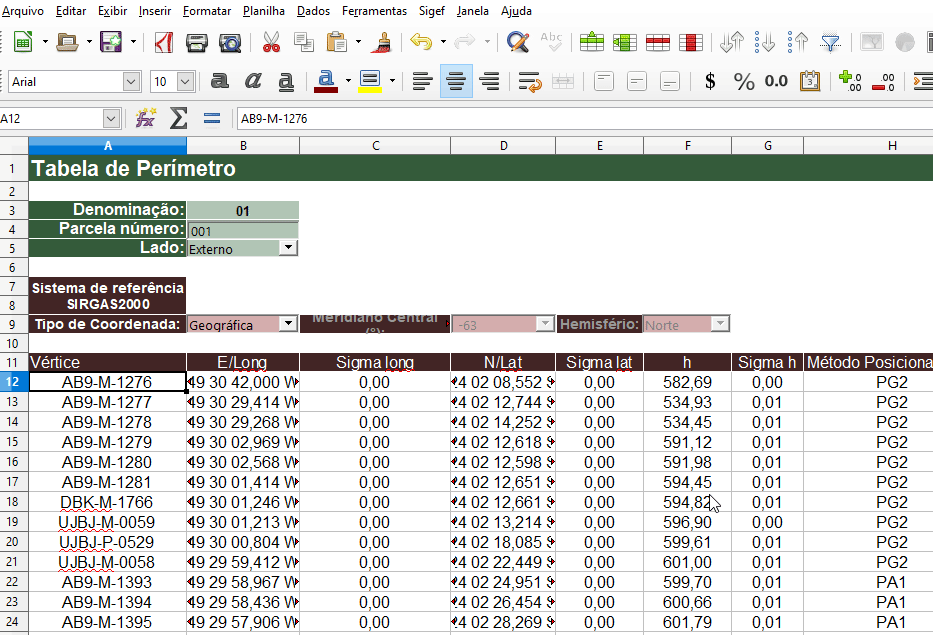
Task: Apply the dark red font color
Action: (326, 81)
